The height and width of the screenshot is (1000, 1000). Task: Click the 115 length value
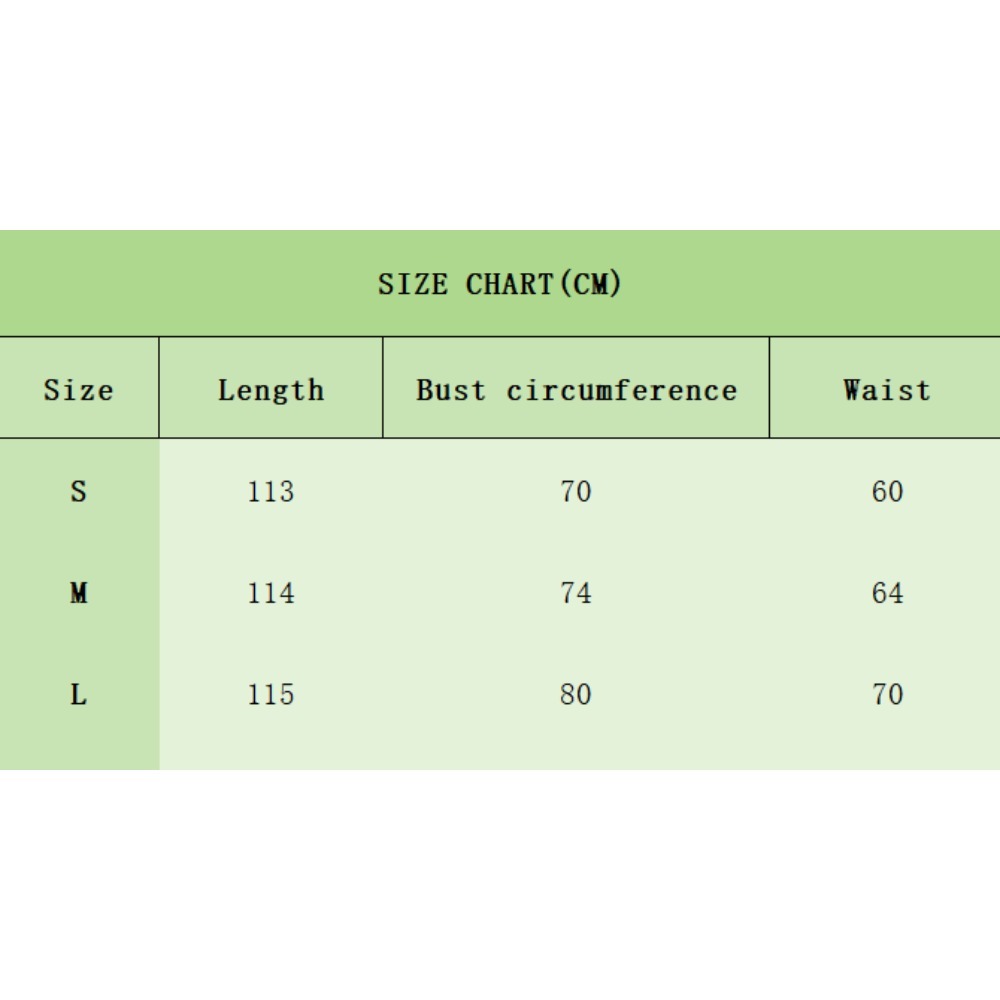pos(271,695)
